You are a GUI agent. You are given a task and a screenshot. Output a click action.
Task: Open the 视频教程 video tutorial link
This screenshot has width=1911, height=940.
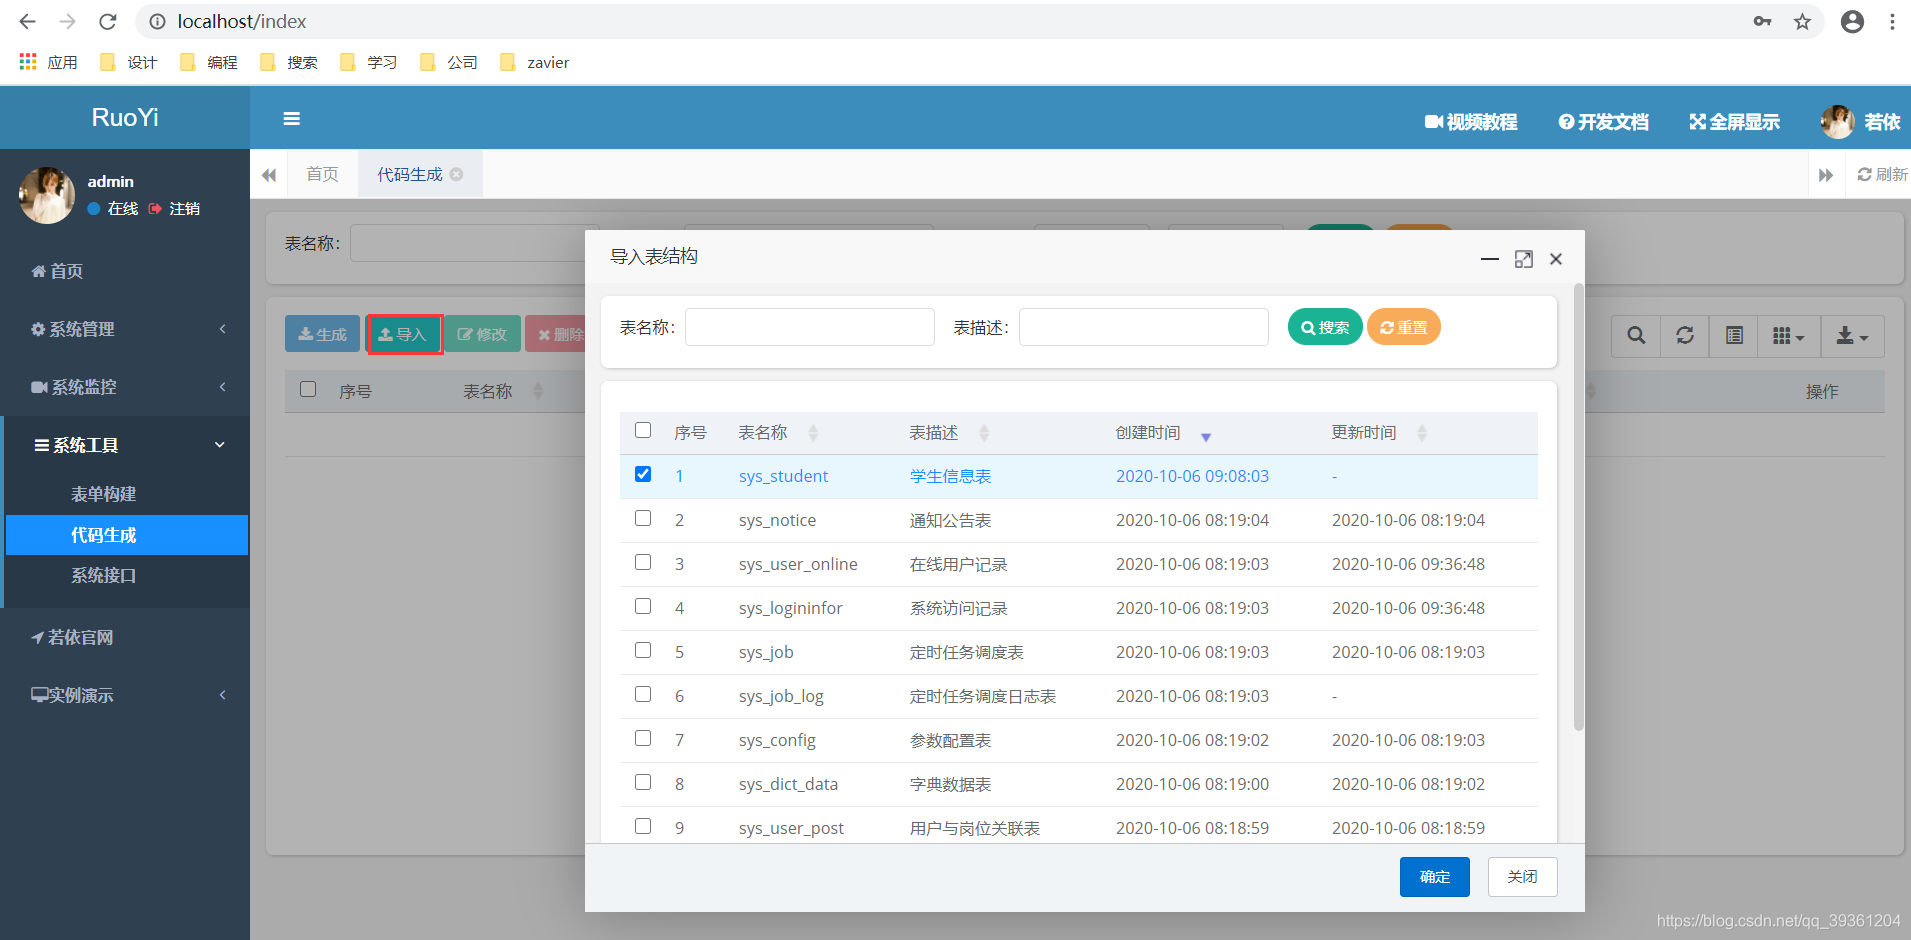(1471, 122)
